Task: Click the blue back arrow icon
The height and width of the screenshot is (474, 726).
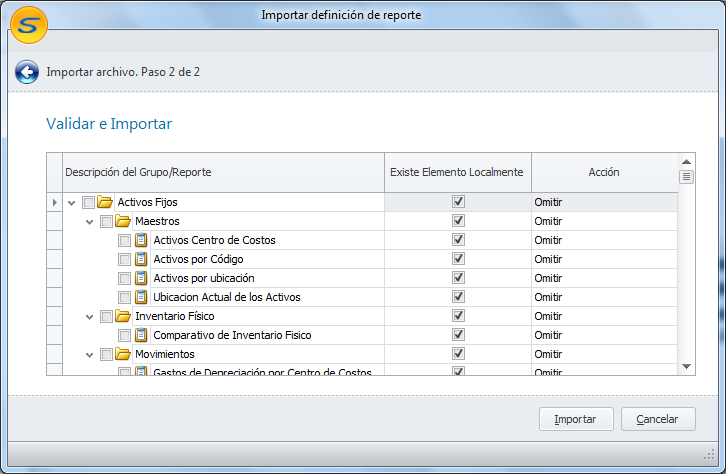Action: click(27, 72)
